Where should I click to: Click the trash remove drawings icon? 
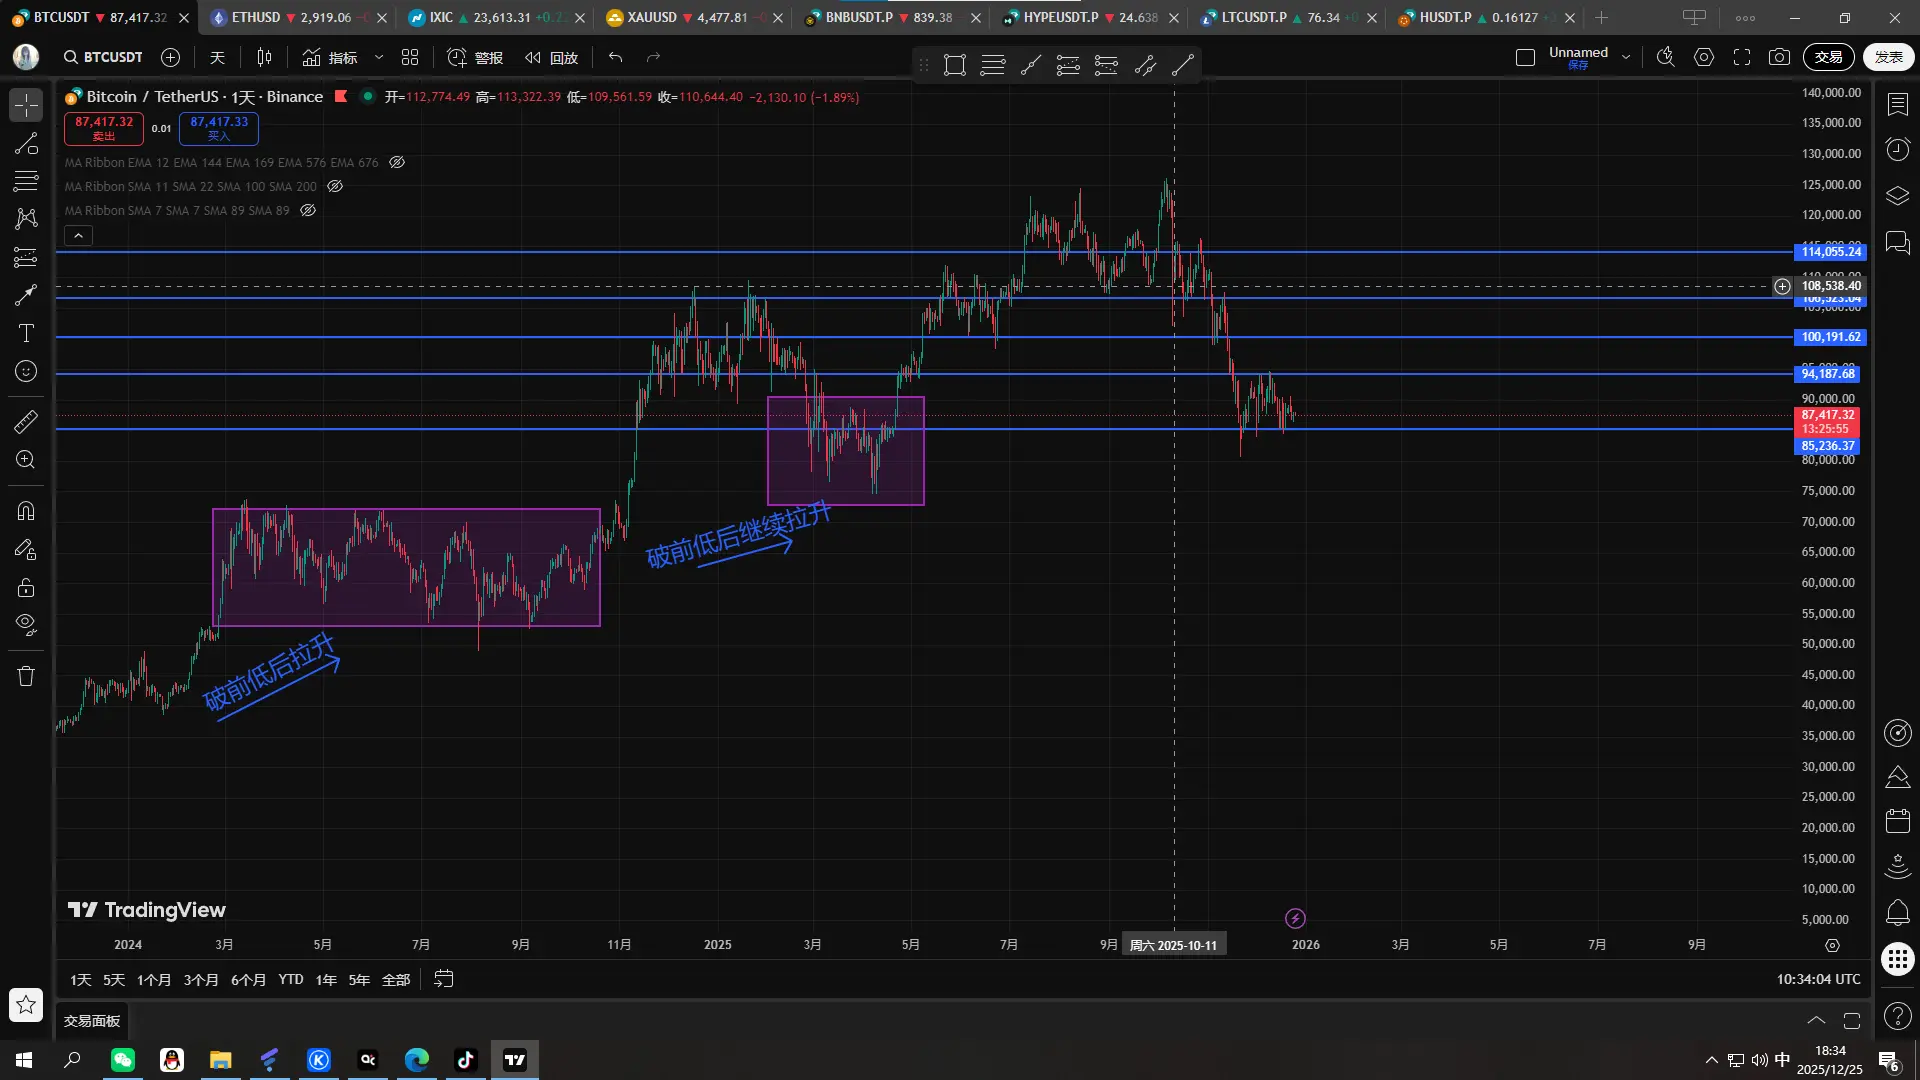26,676
